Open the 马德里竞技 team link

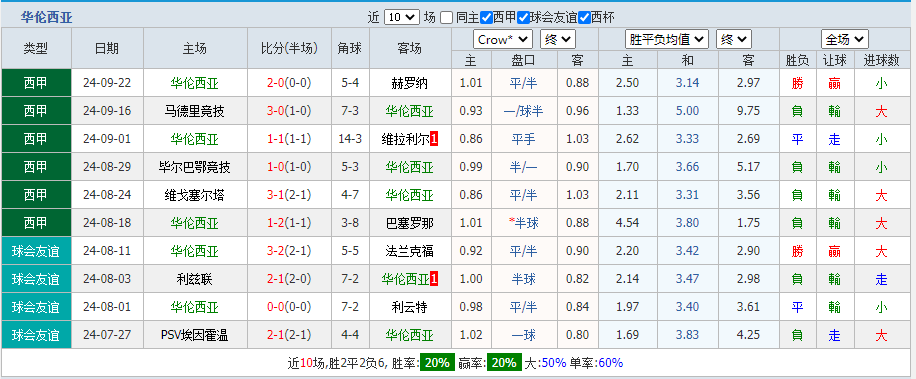point(195,112)
